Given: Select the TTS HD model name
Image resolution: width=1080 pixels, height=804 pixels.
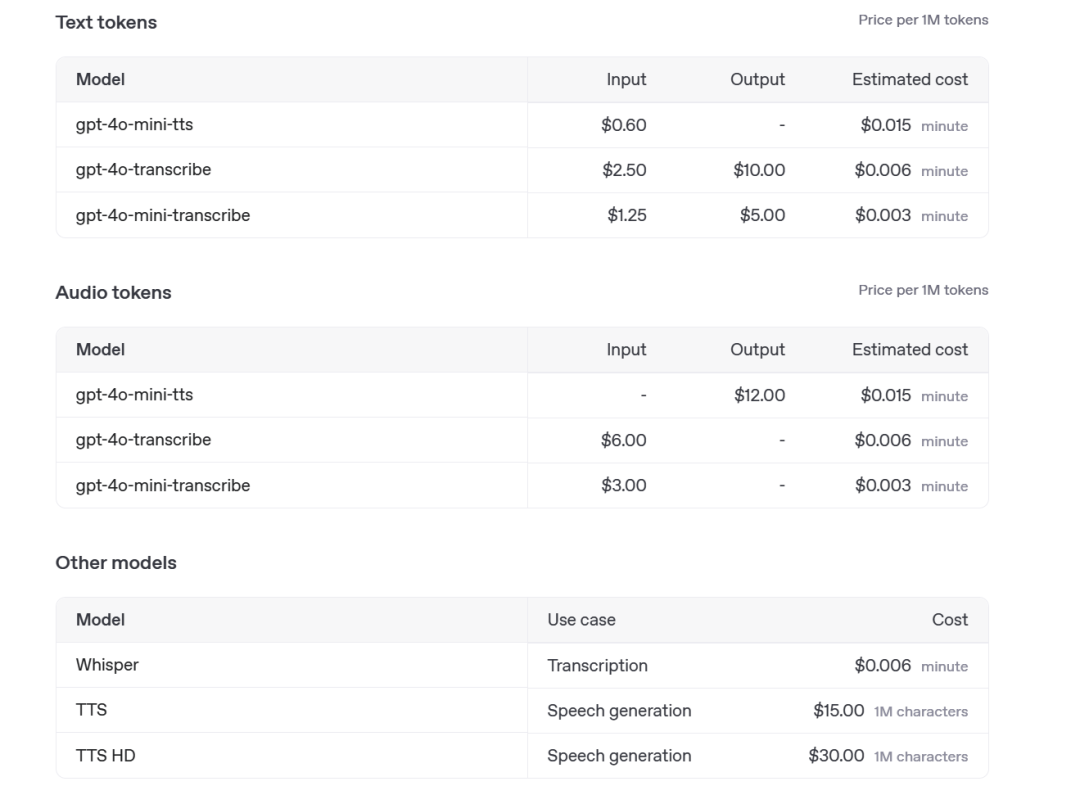Looking at the screenshot, I should [x=105, y=755].
